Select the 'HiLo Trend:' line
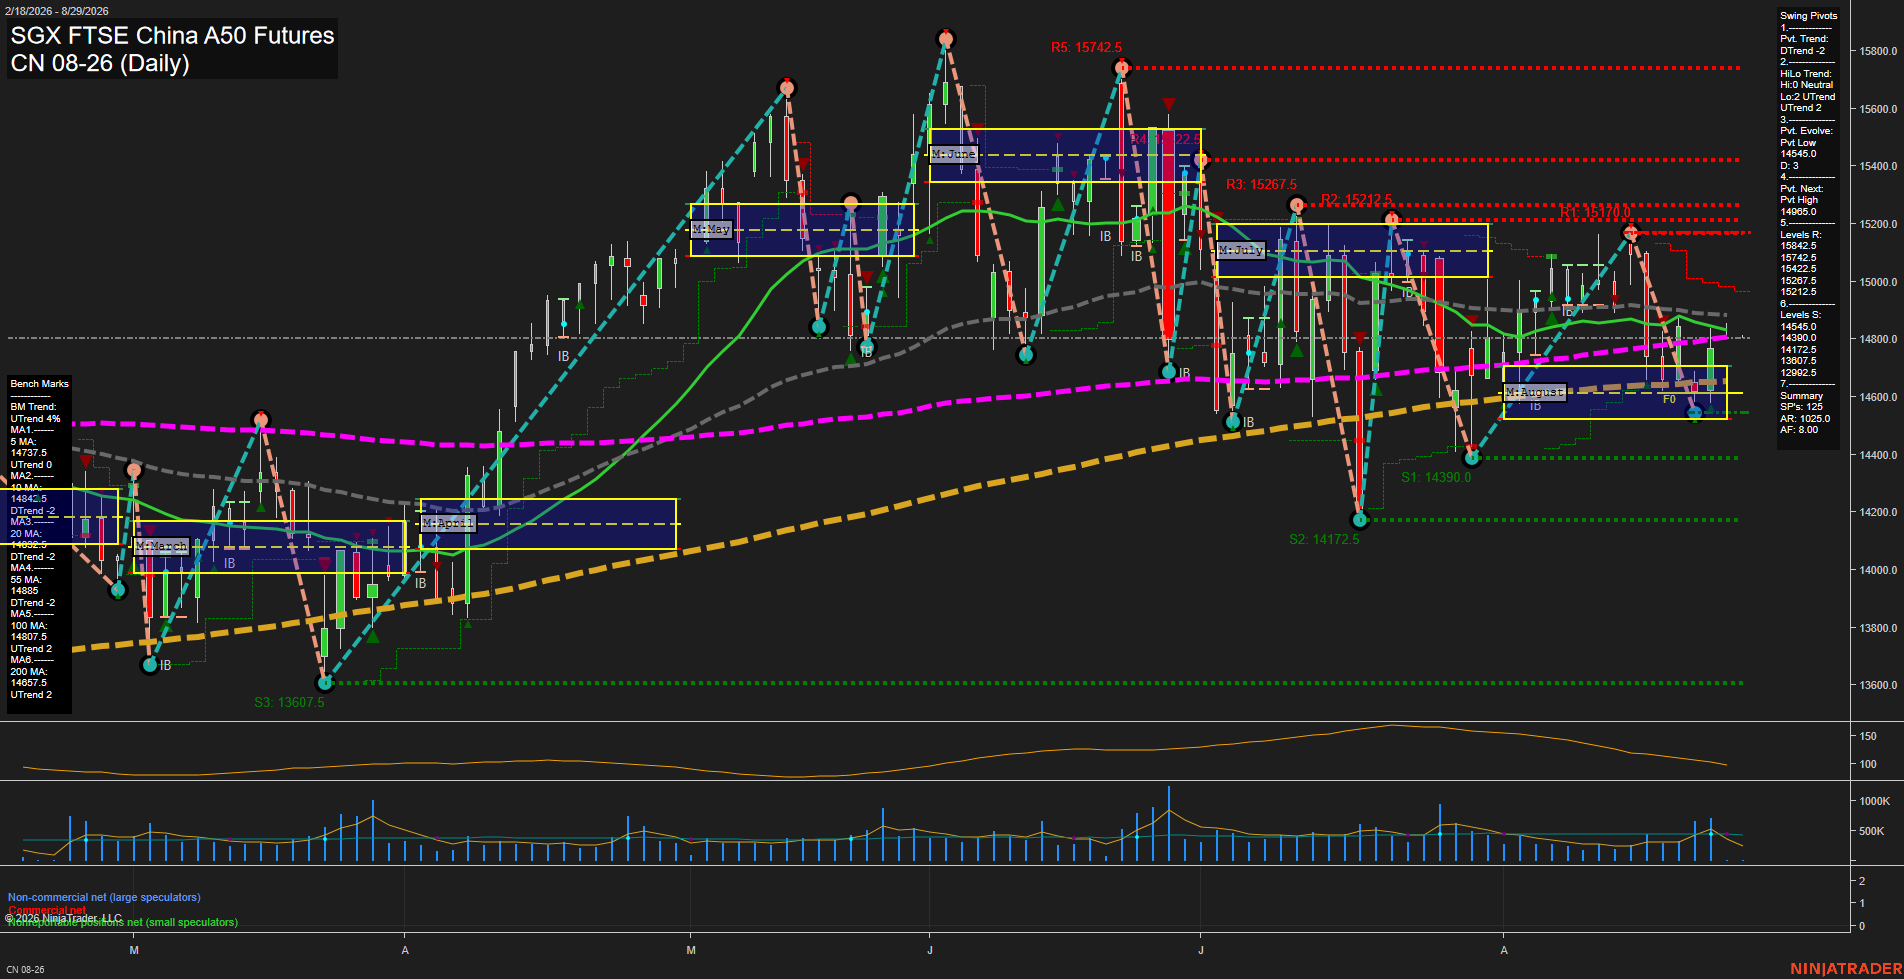This screenshot has width=1904, height=979. (x=1806, y=74)
